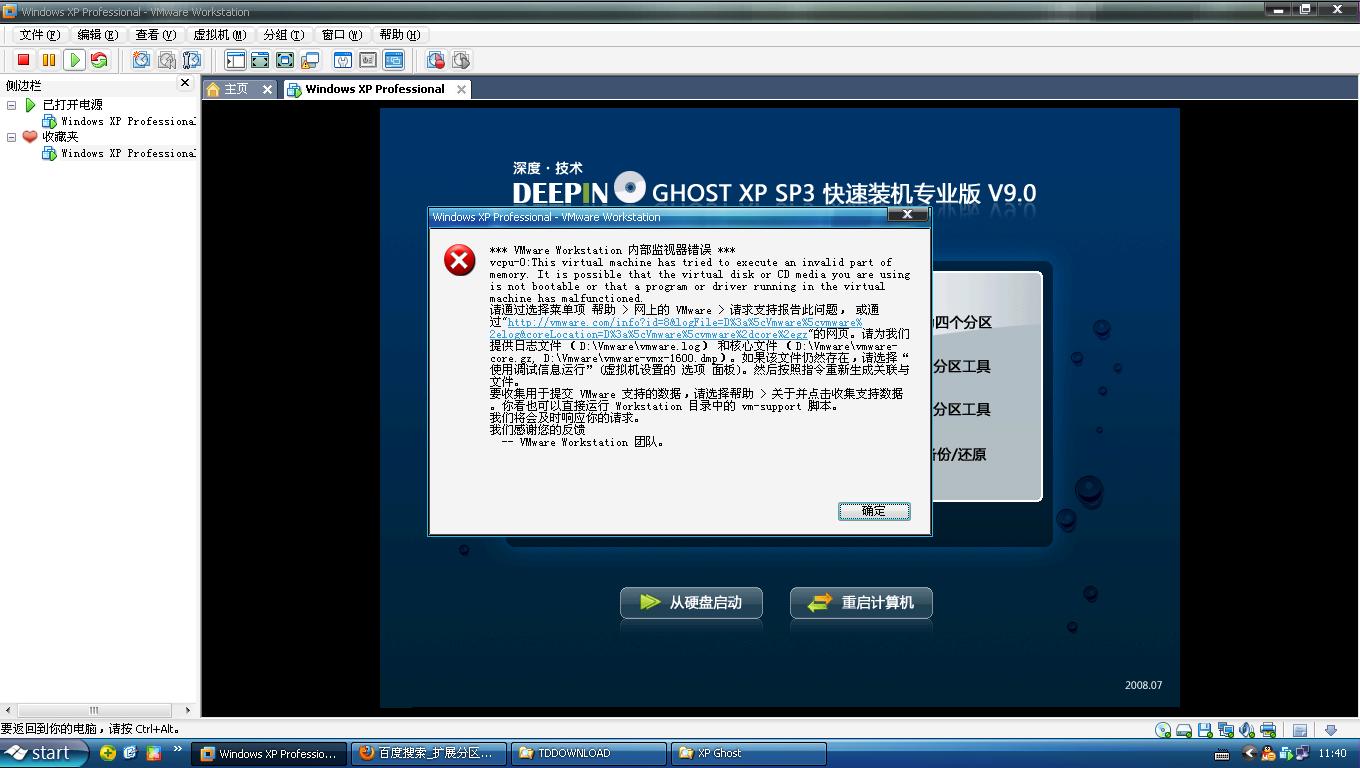Open the 帮助 menu
This screenshot has width=1360, height=768.
tap(400, 35)
